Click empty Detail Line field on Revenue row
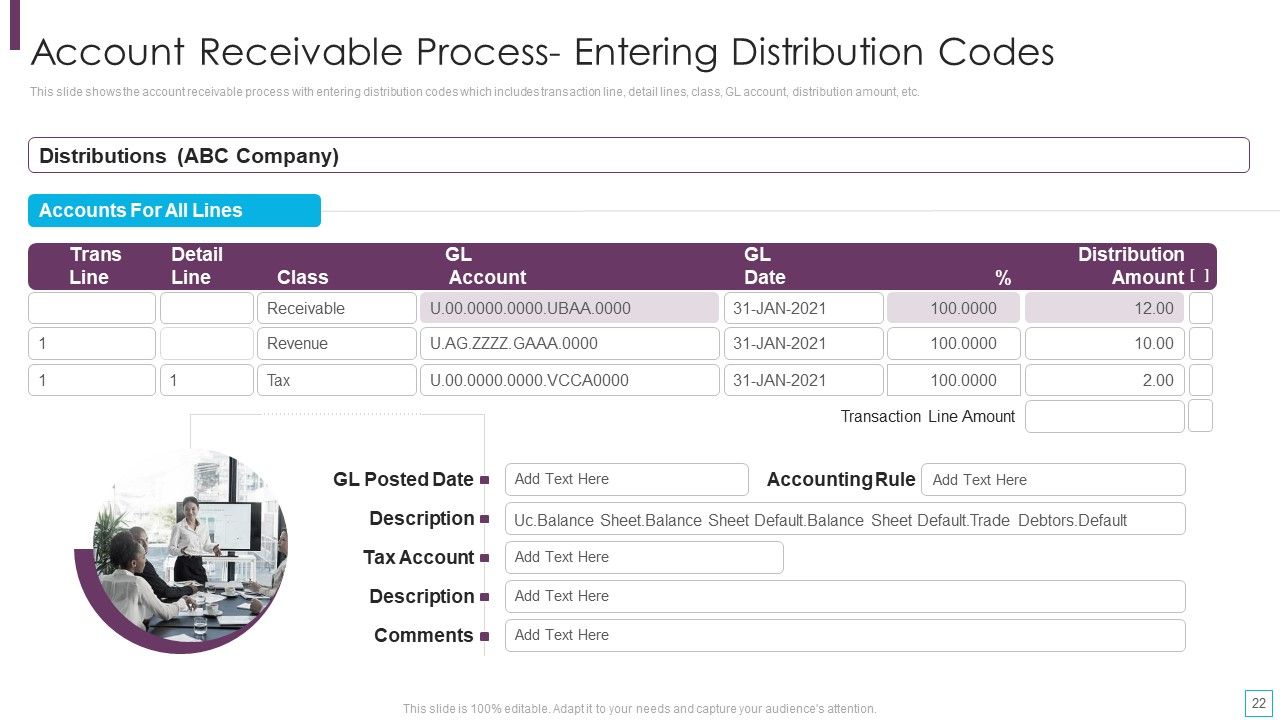Image resolution: width=1280 pixels, height=720 pixels. (207, 343)
